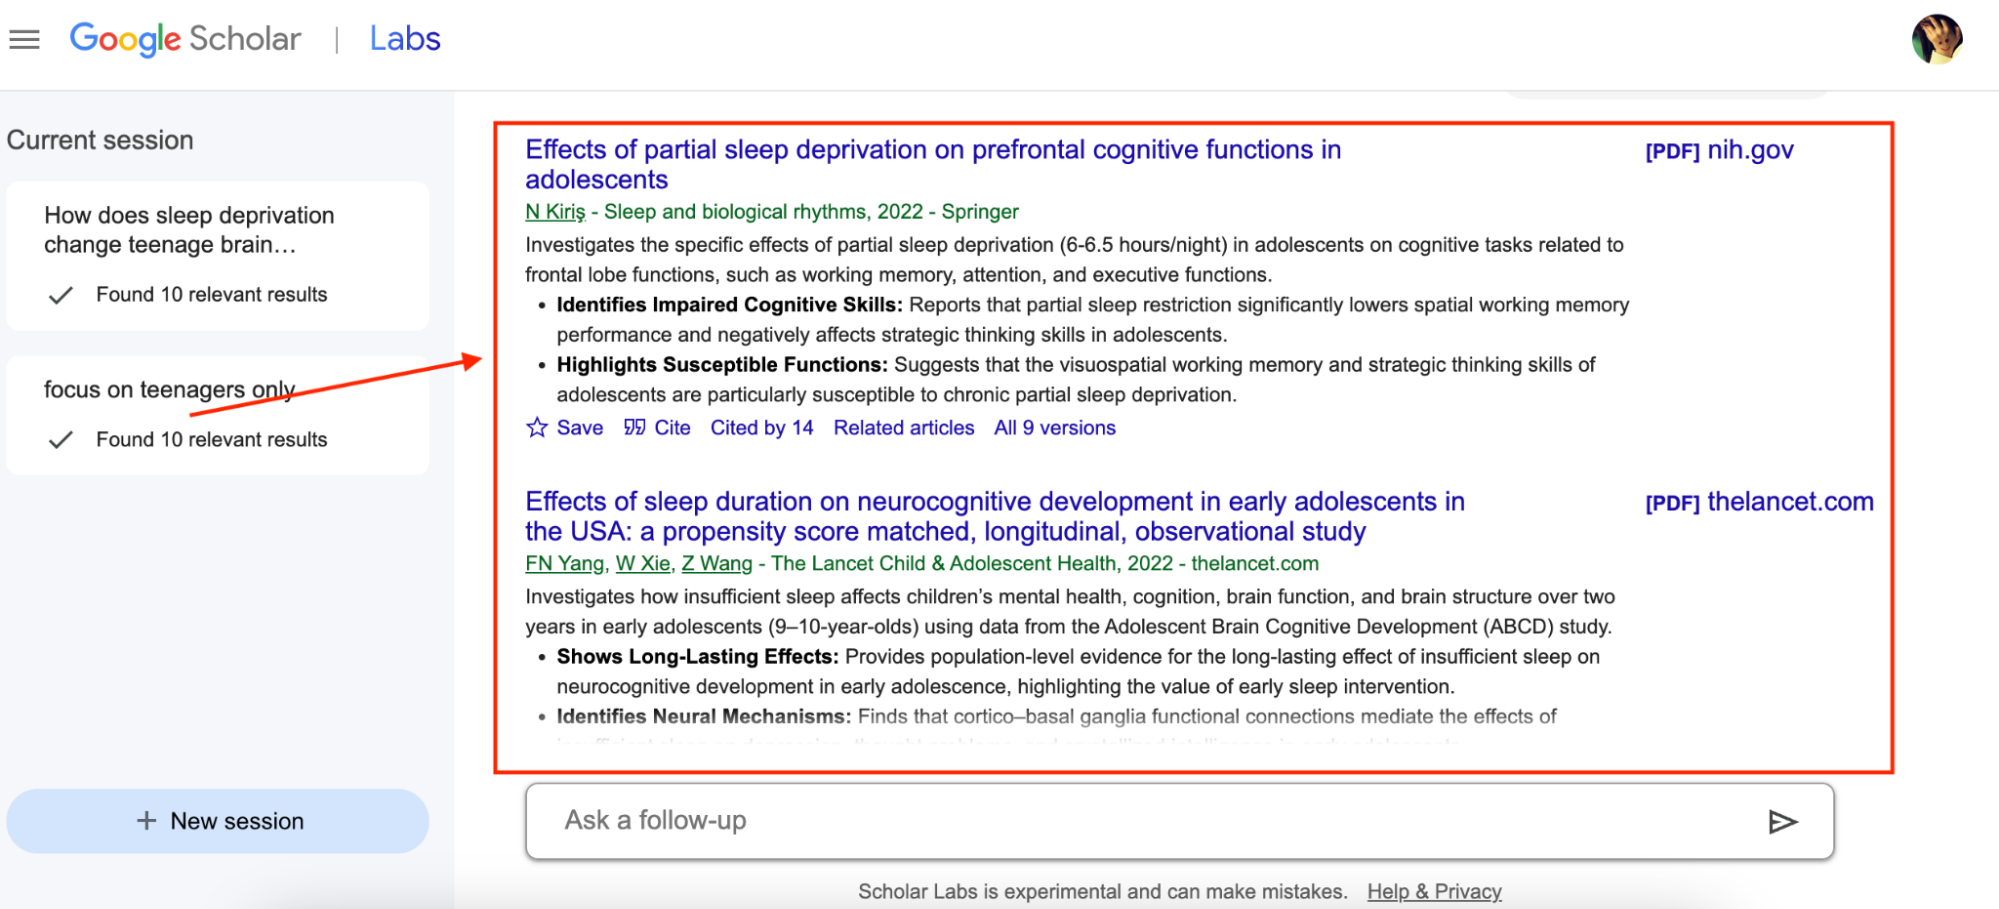Viewport: 1999px width, 909px height.
Task: Open the user profile avatar
Action: 1937,39
